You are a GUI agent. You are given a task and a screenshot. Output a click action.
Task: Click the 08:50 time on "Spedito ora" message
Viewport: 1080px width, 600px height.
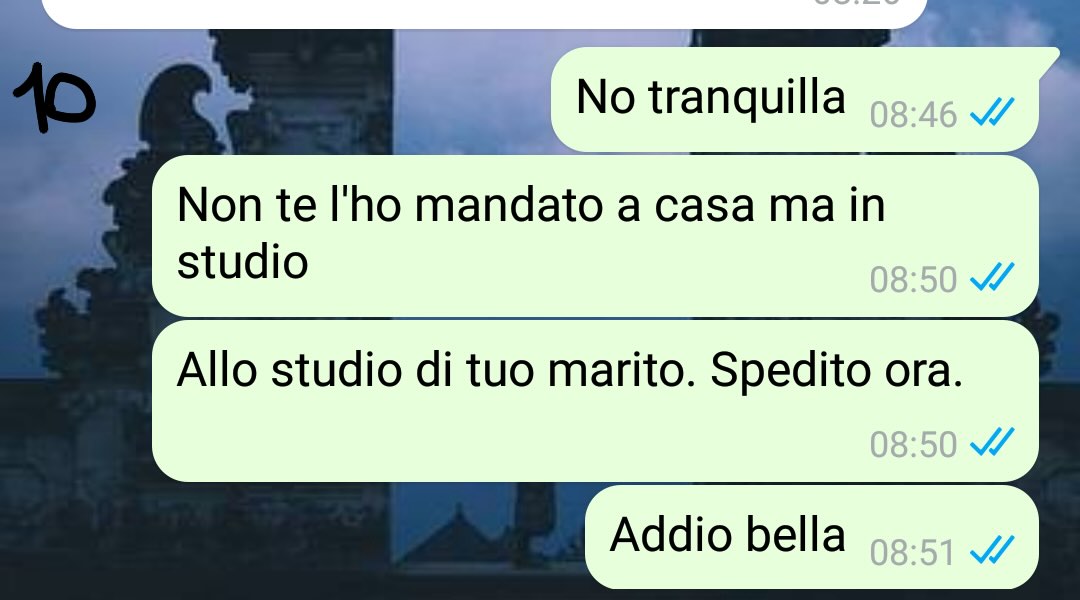point(913,445)
